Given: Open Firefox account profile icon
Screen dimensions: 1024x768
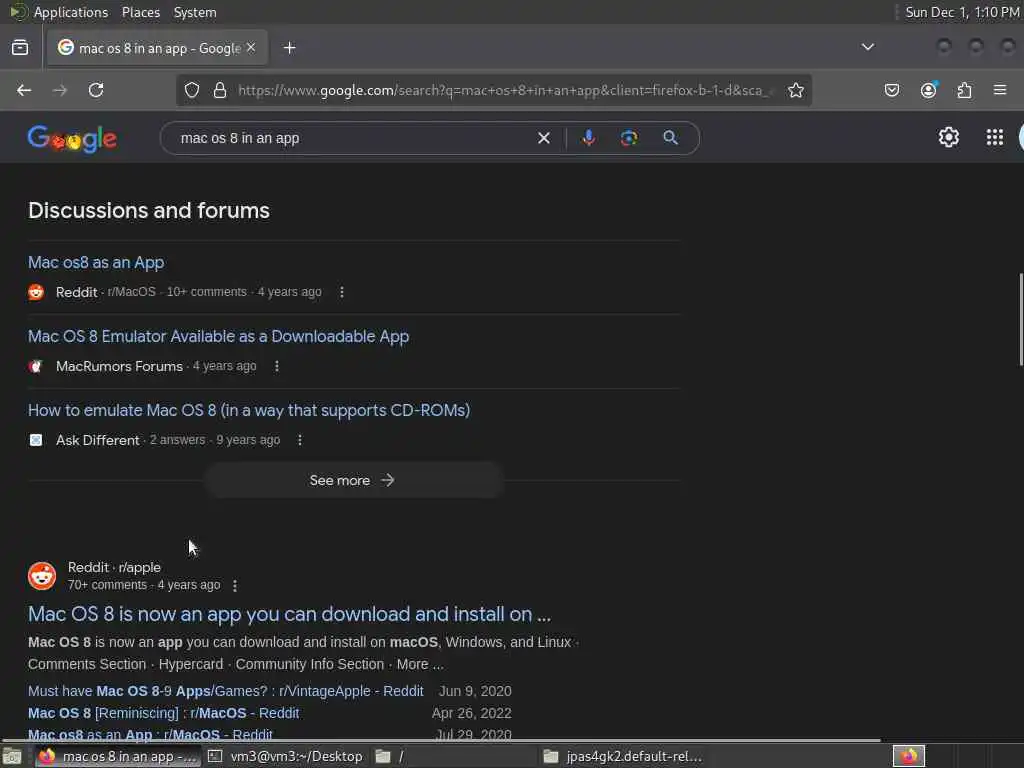Looking at the screenshot, I should pos(928,90).
